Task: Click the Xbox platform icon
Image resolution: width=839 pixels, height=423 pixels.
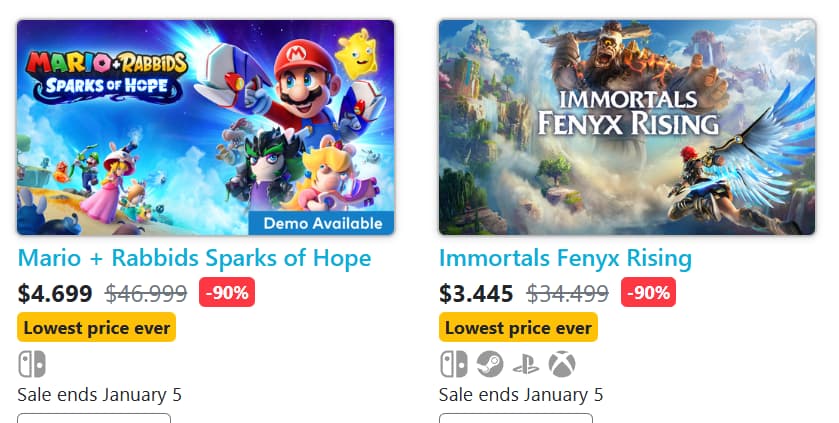Action: [x=561, y=364]
